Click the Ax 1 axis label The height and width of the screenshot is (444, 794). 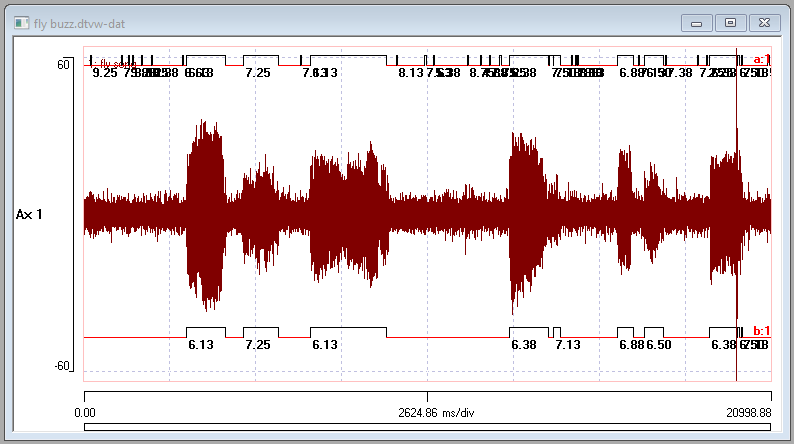click(29, 215)
